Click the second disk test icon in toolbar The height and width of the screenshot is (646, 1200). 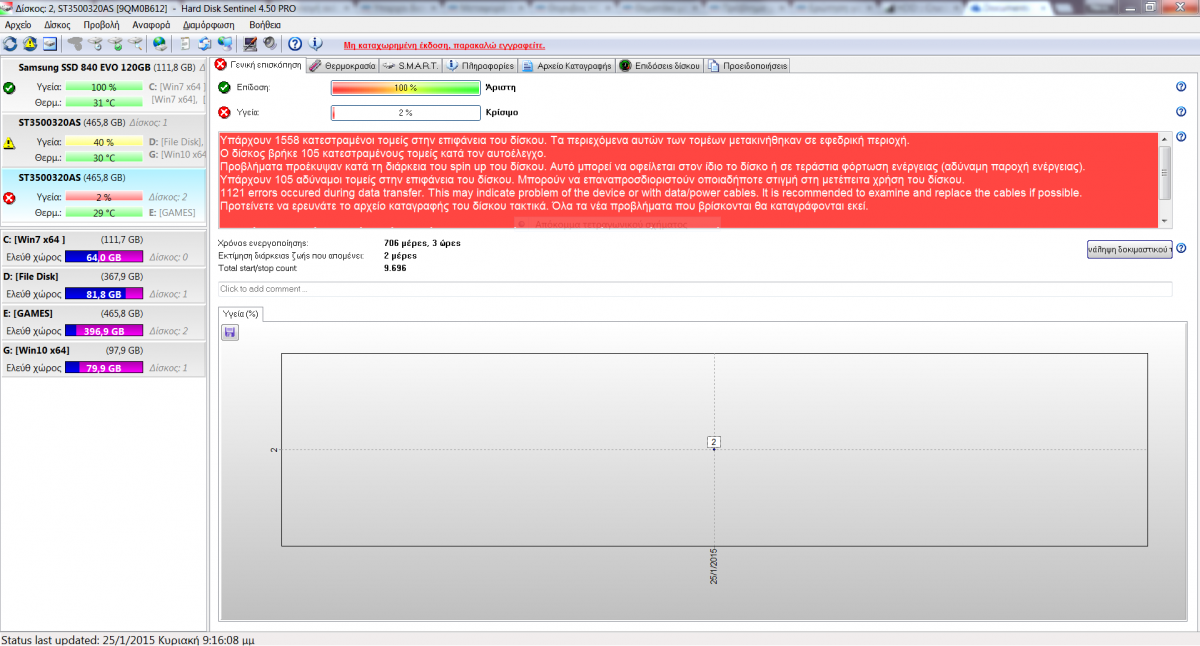click(96, 44)
